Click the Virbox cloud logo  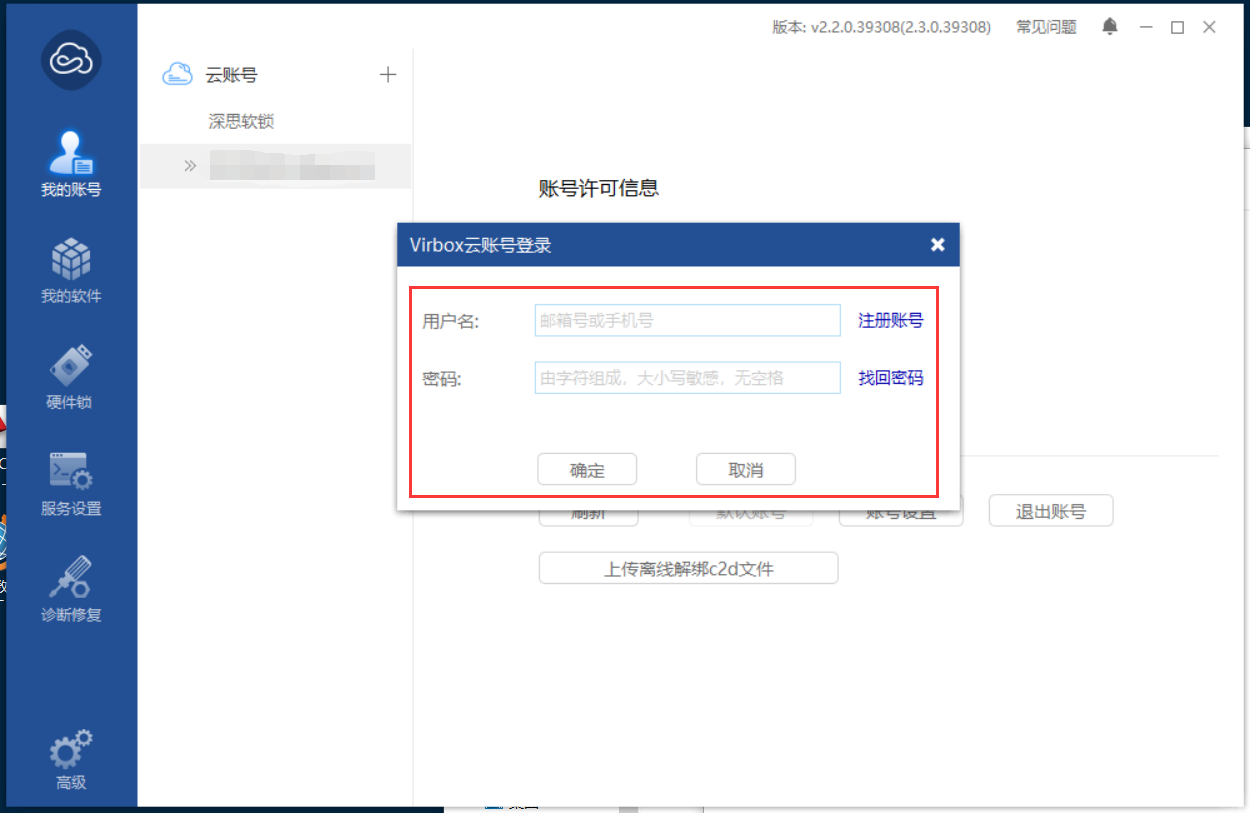tap(71, 60)
